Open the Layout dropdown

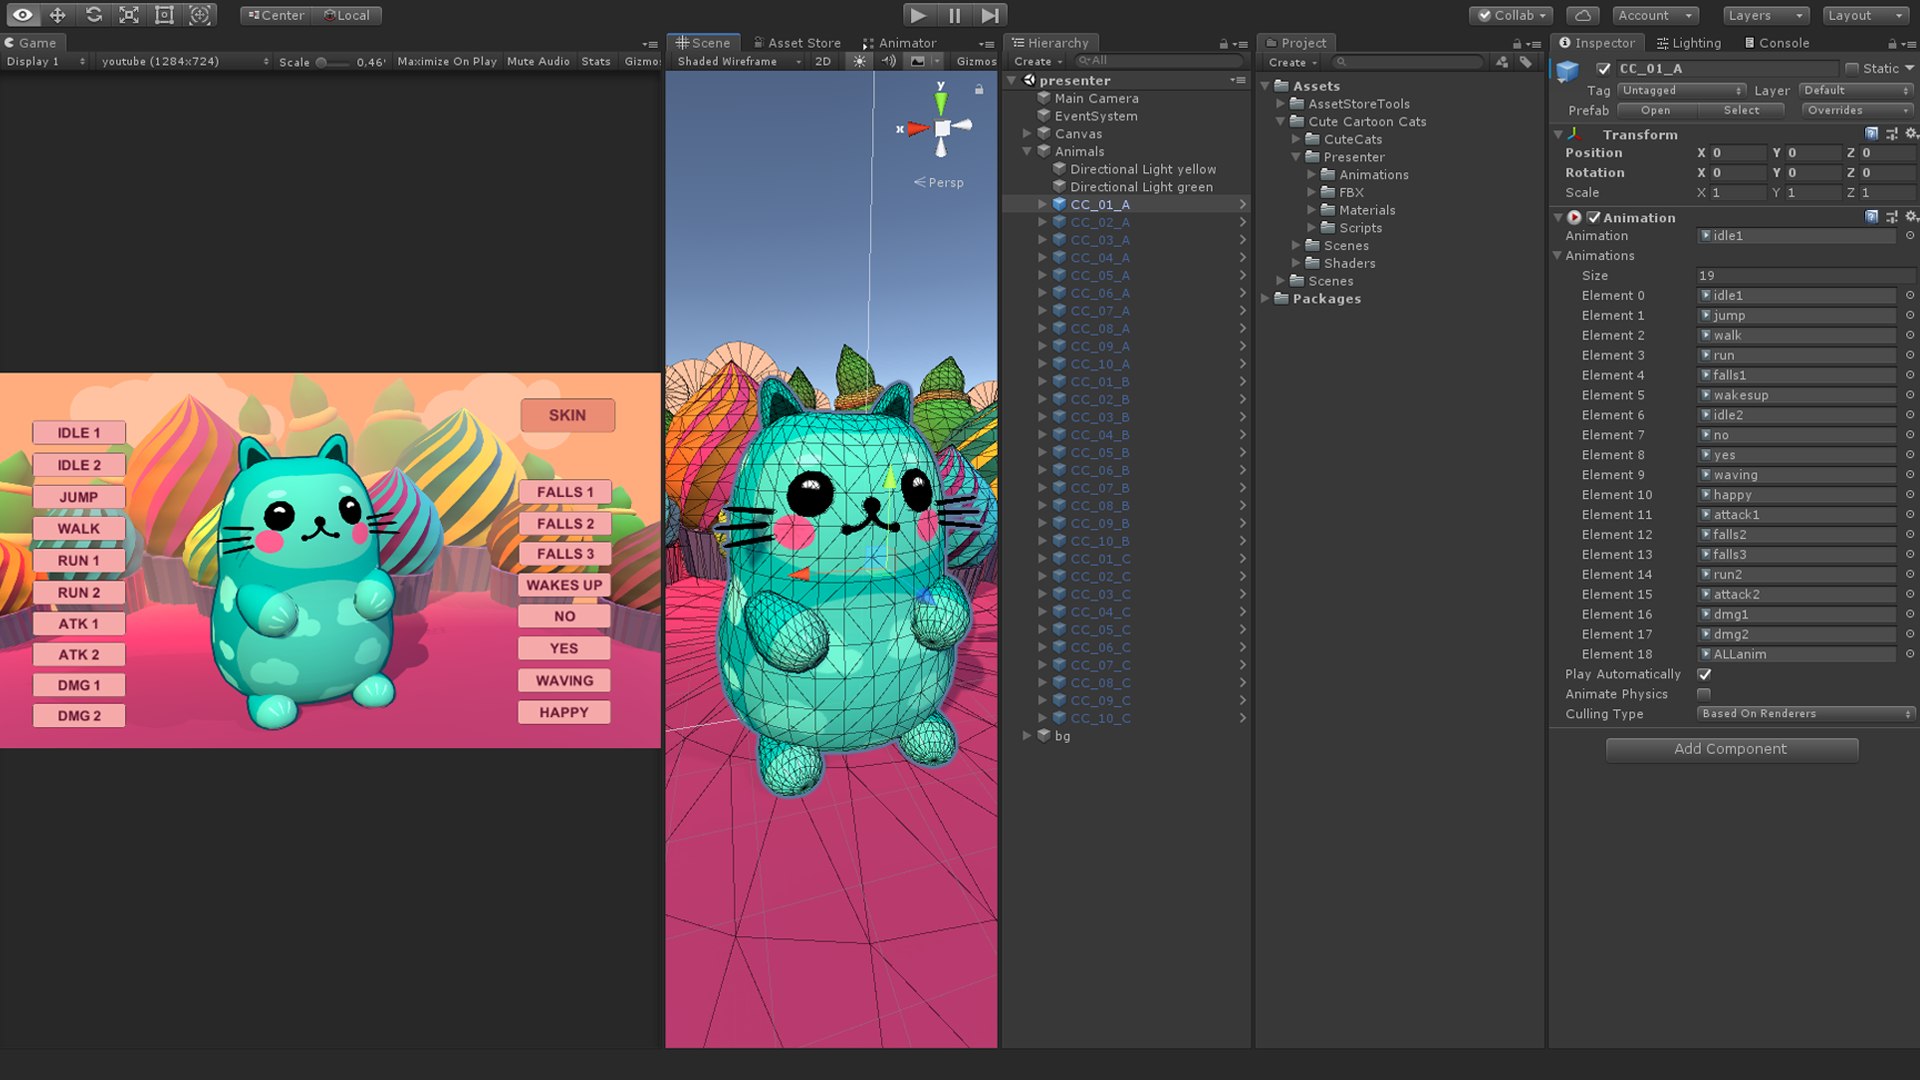[1866, 15]
